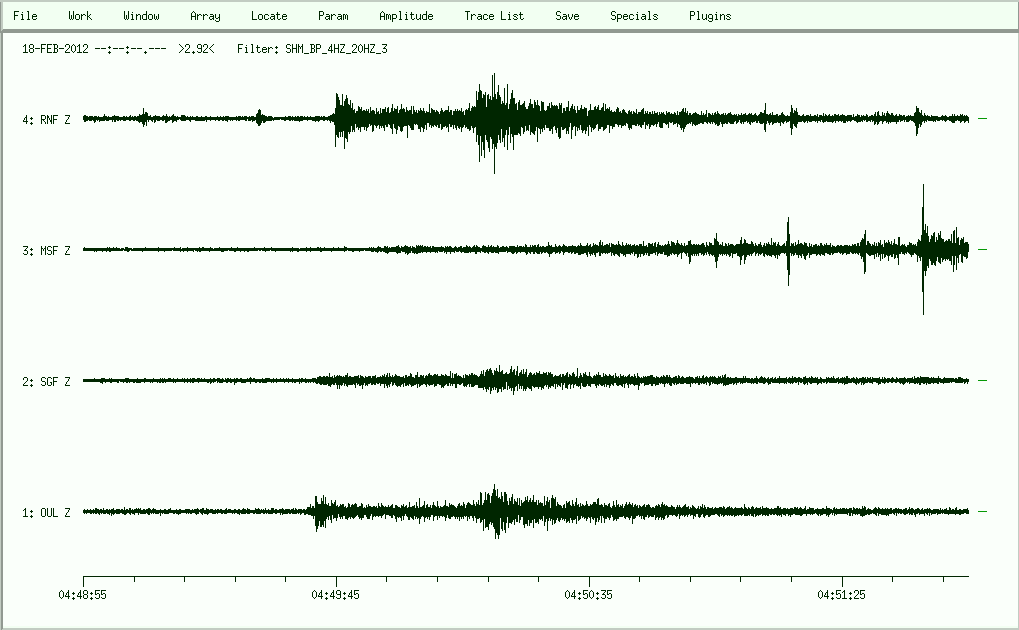
Task: Click the 04:50:35 time axis label
Action: [589, 594]
